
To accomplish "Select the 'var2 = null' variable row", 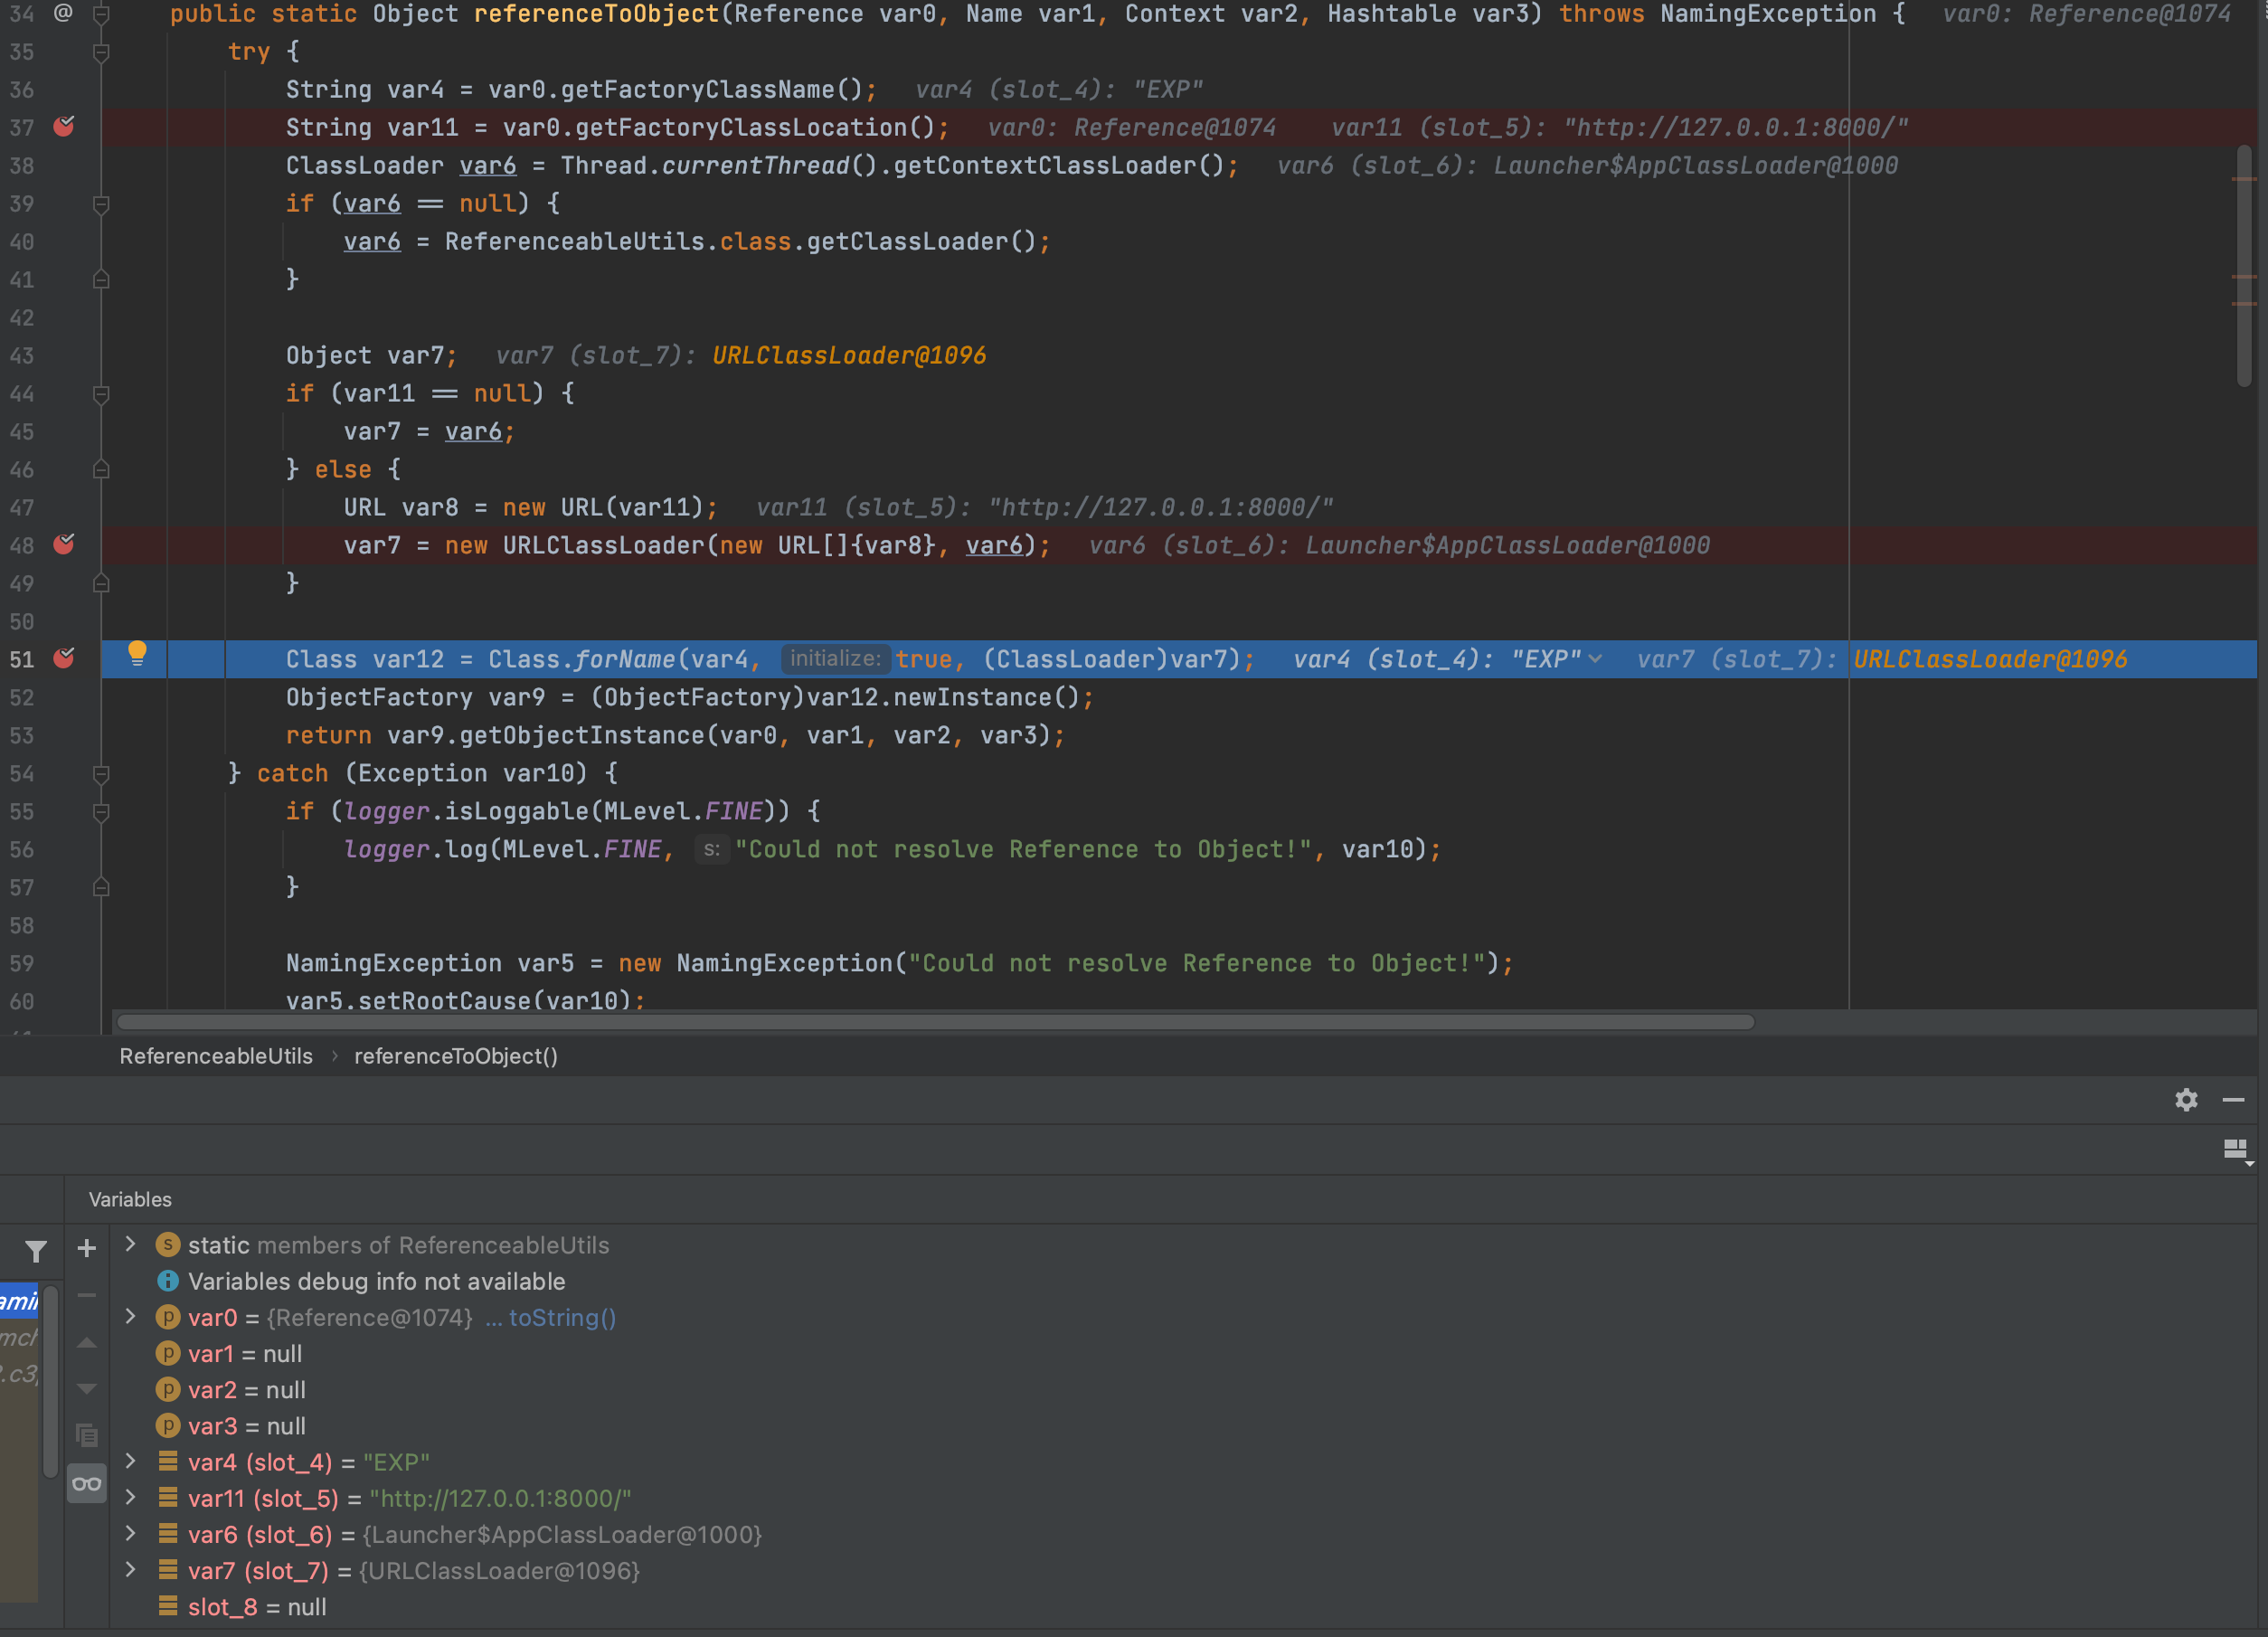I will [x=1183, y=1390].
